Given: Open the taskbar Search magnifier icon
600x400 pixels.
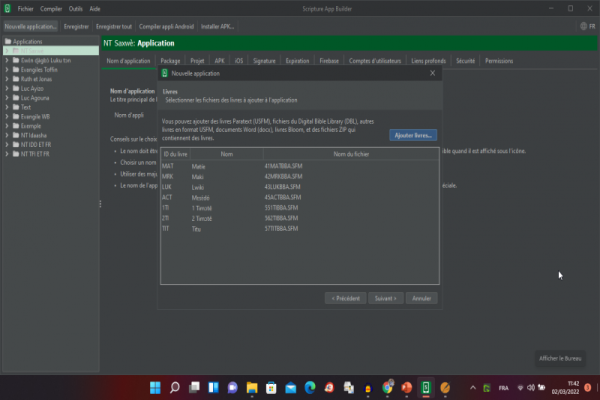Looking at the screenshot, I should tap(174, 387).
